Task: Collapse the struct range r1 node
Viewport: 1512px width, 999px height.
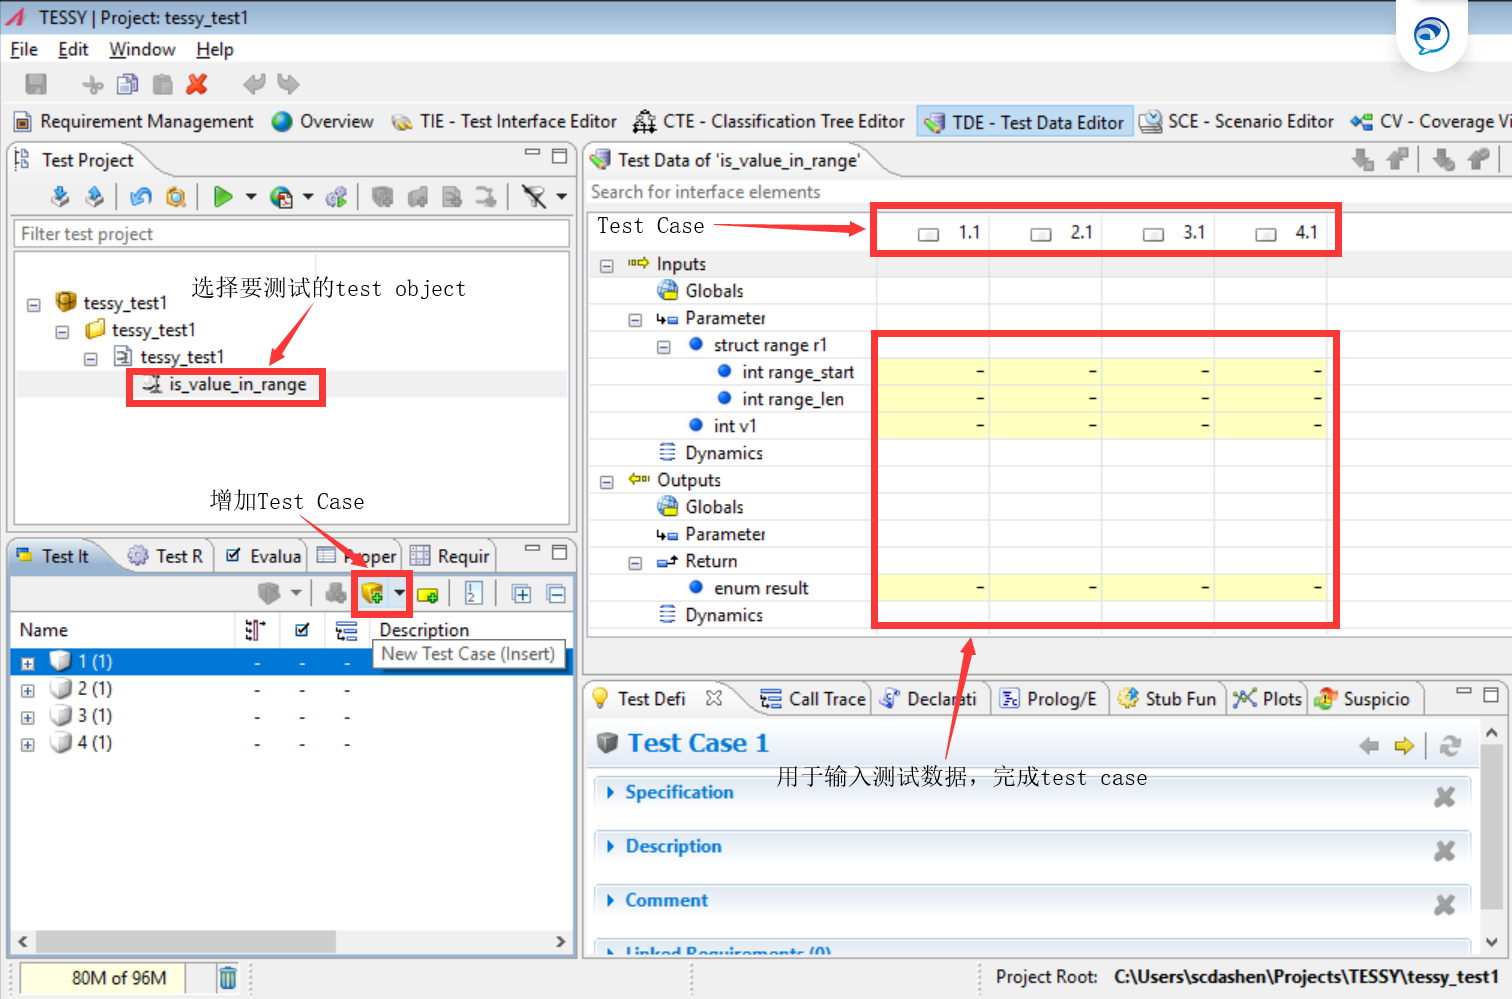Action: [663, 347]
